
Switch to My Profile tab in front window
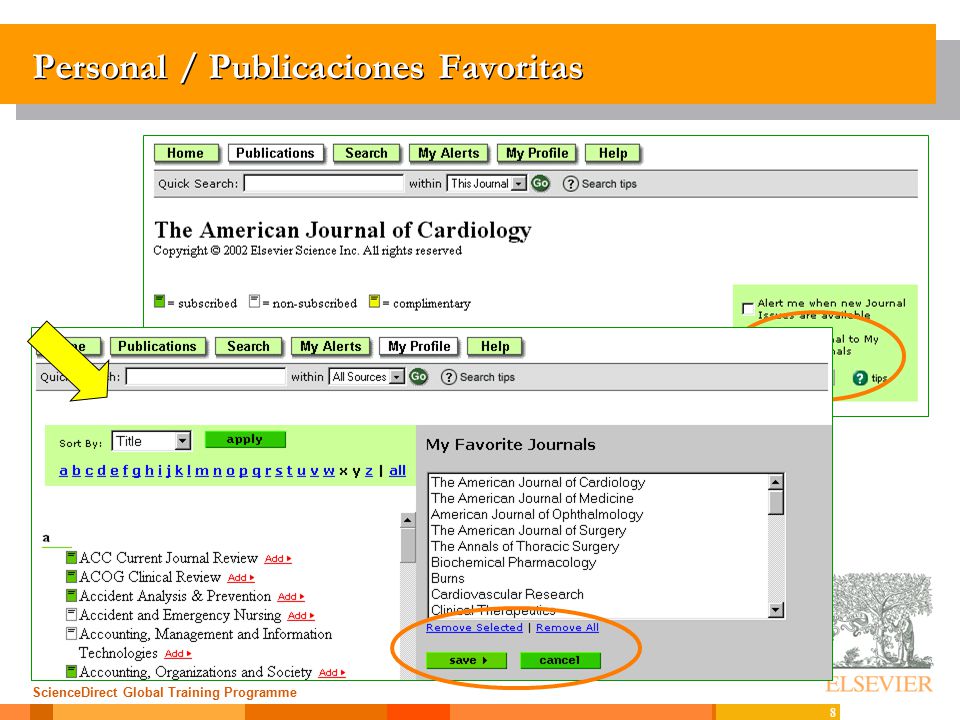click(419, 347)
